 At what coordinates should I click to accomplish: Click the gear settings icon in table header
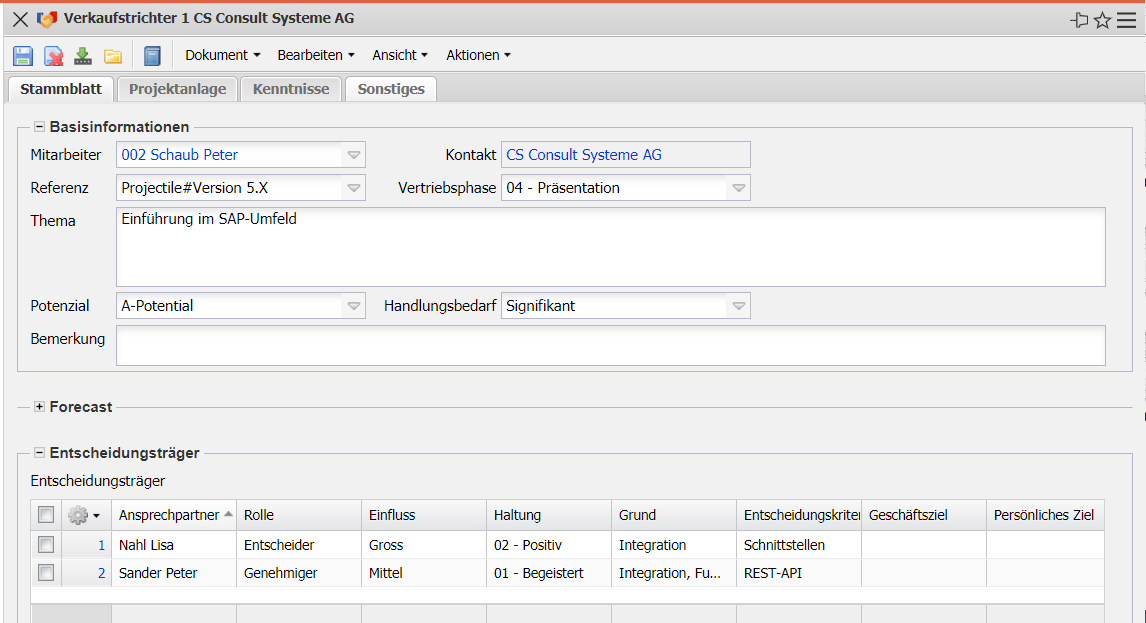tap(79, 515)
